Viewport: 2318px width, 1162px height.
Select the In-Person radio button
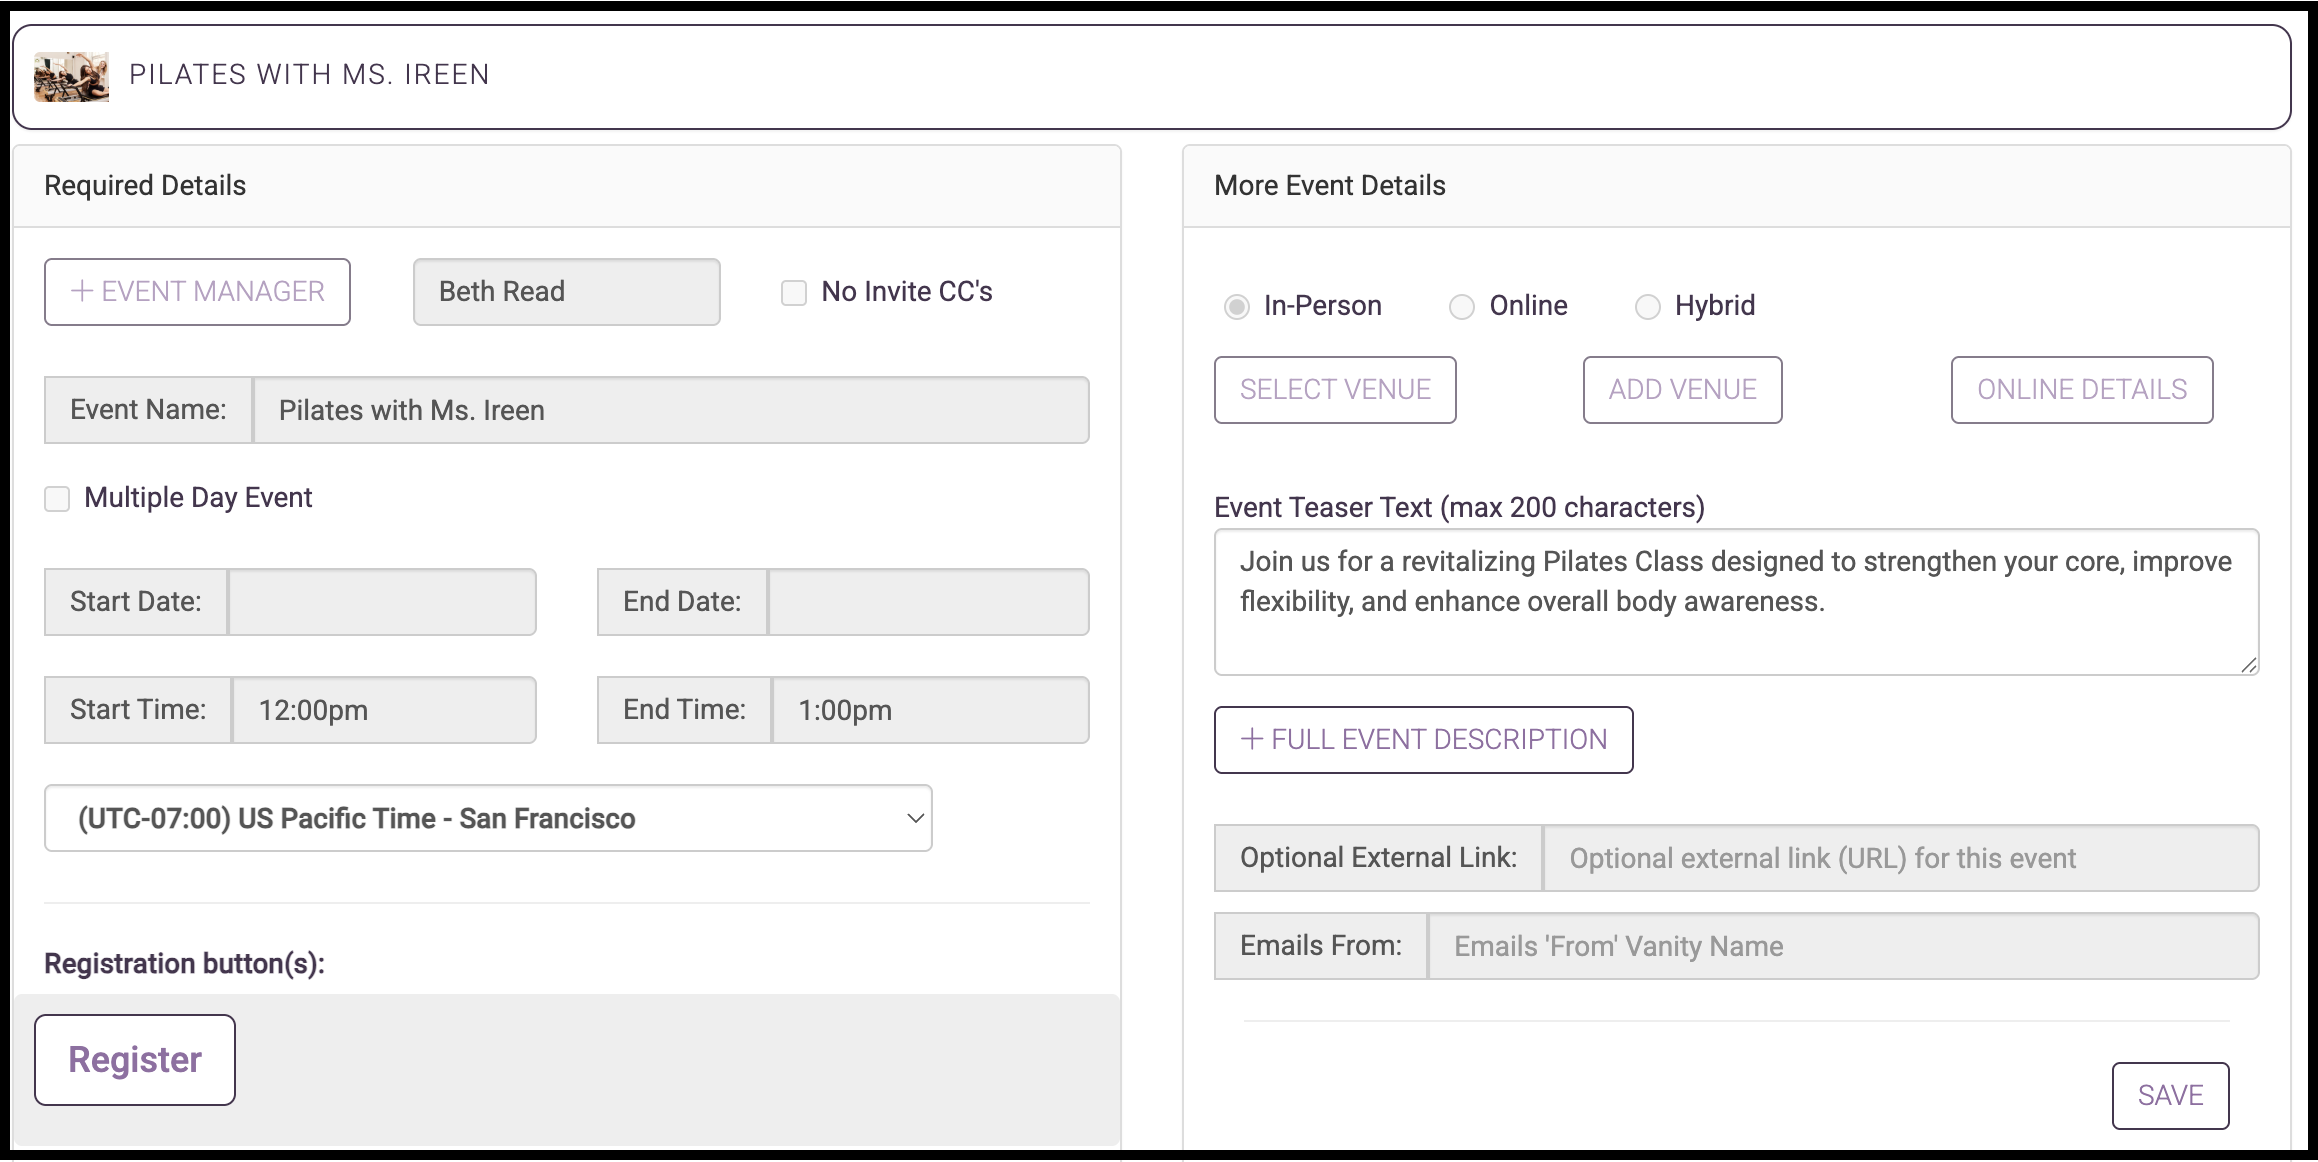click(x=1237, y=307)
